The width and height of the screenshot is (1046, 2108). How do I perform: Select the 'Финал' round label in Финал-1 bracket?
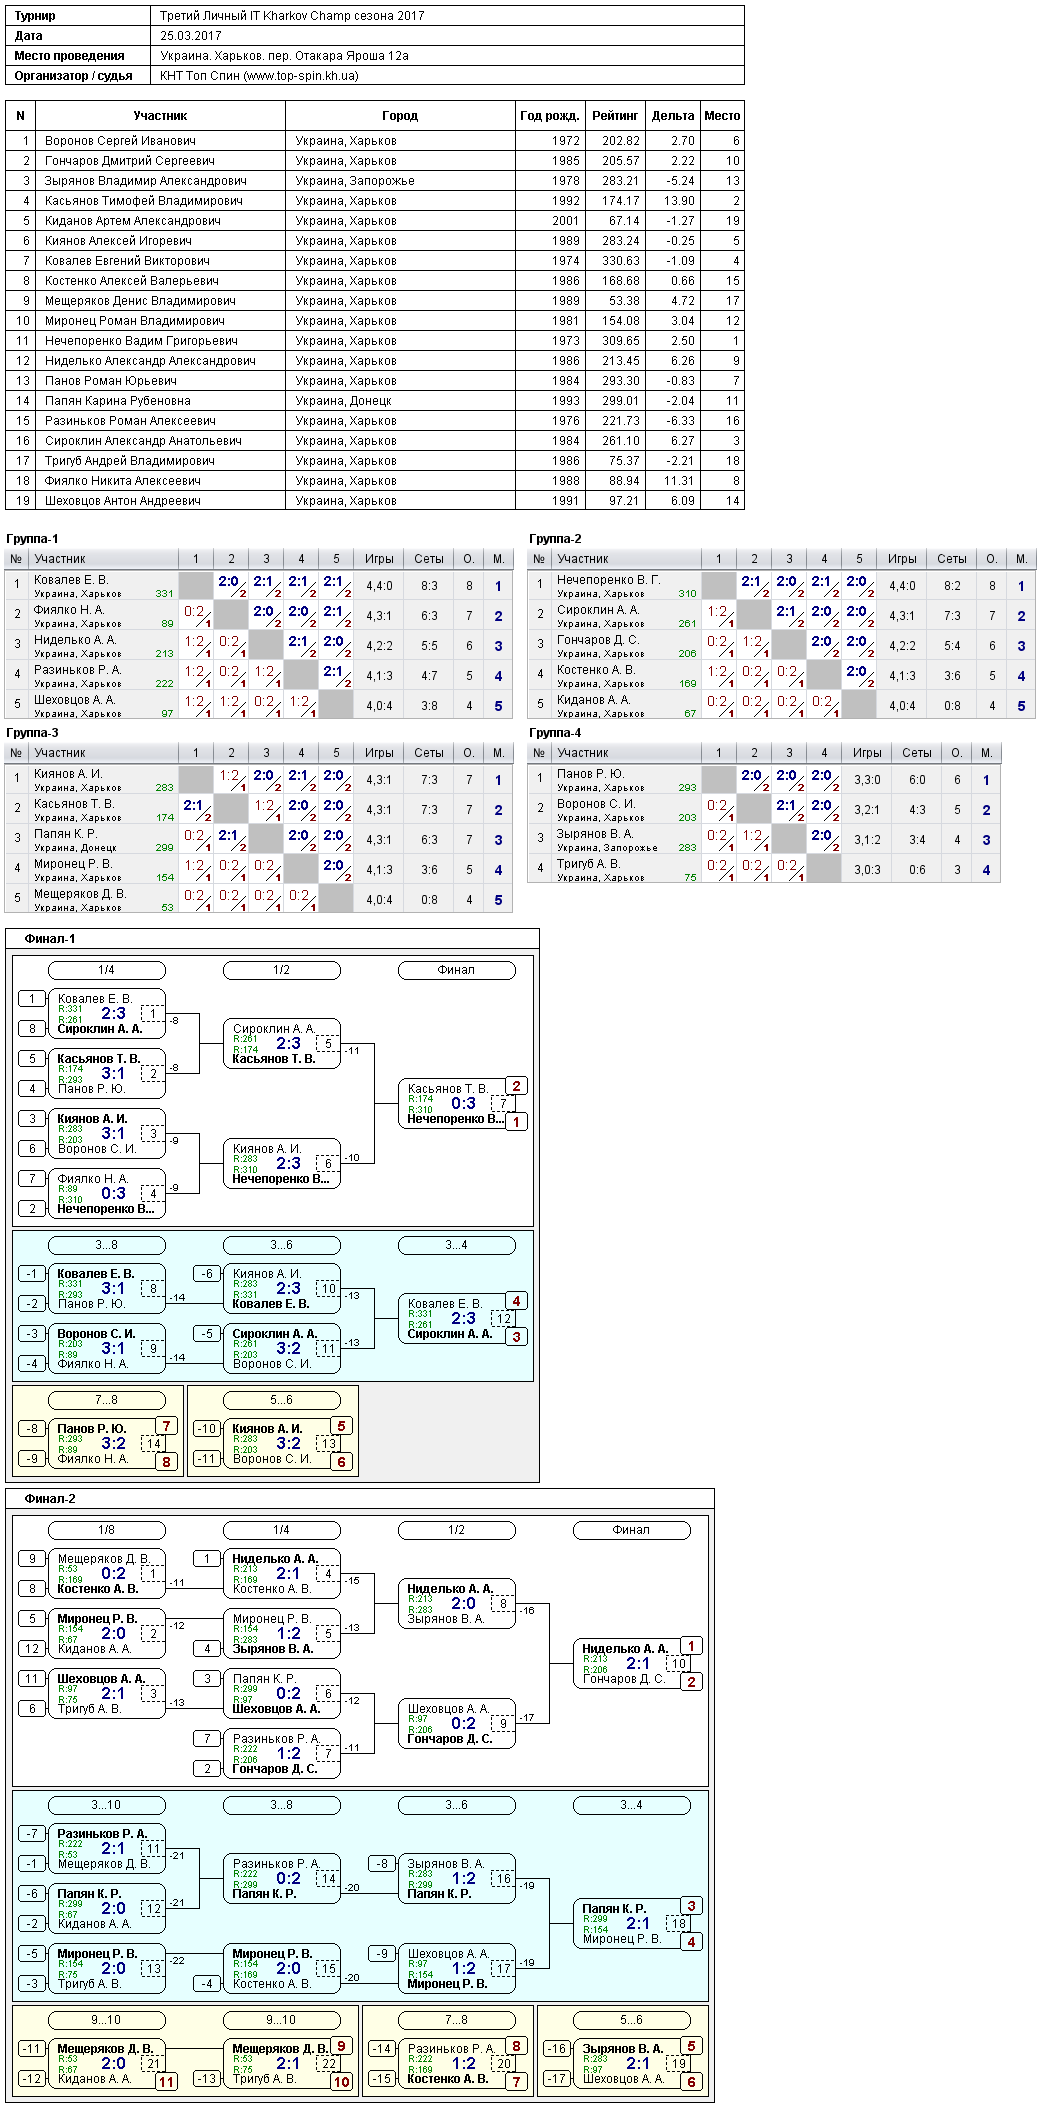[x=457, y=970]
